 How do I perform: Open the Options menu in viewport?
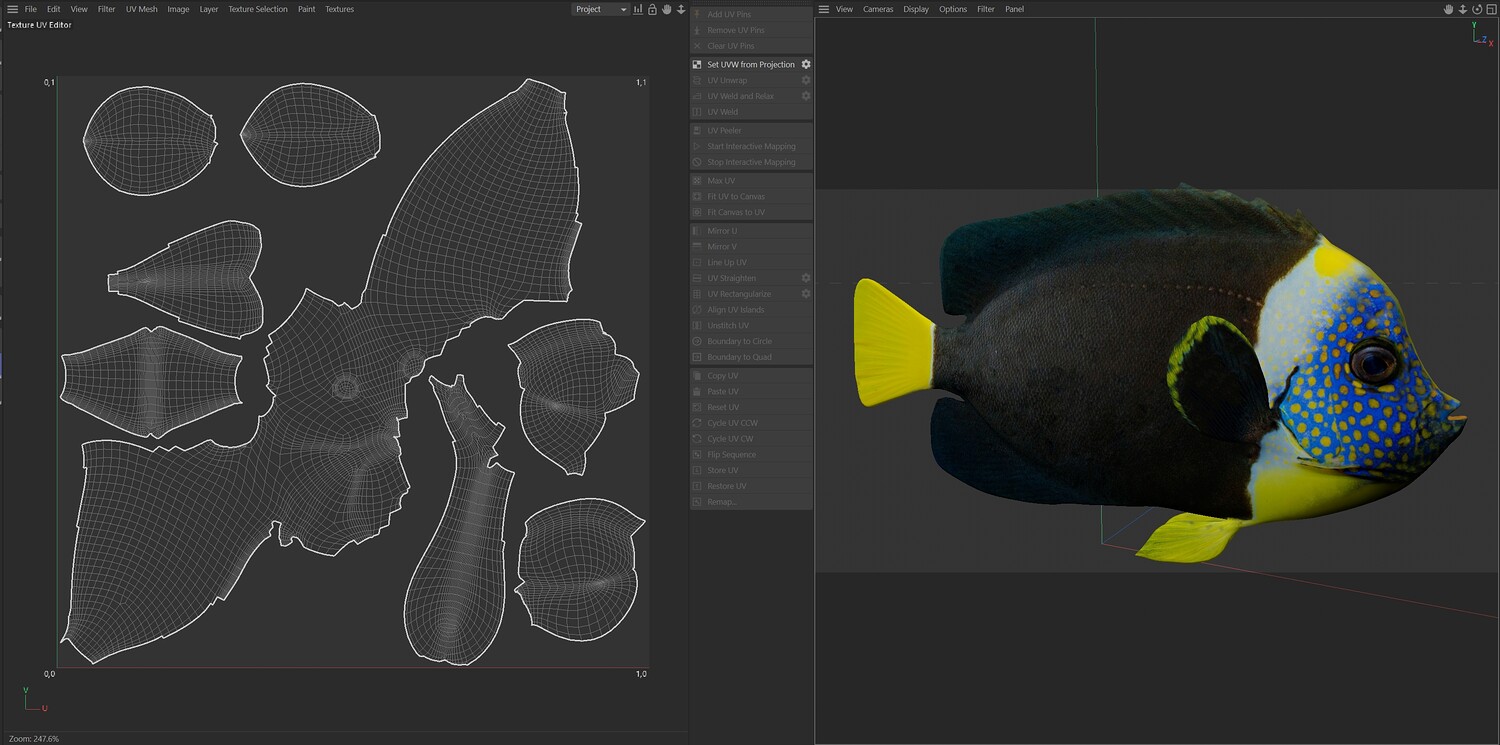[x=953, y=9]
